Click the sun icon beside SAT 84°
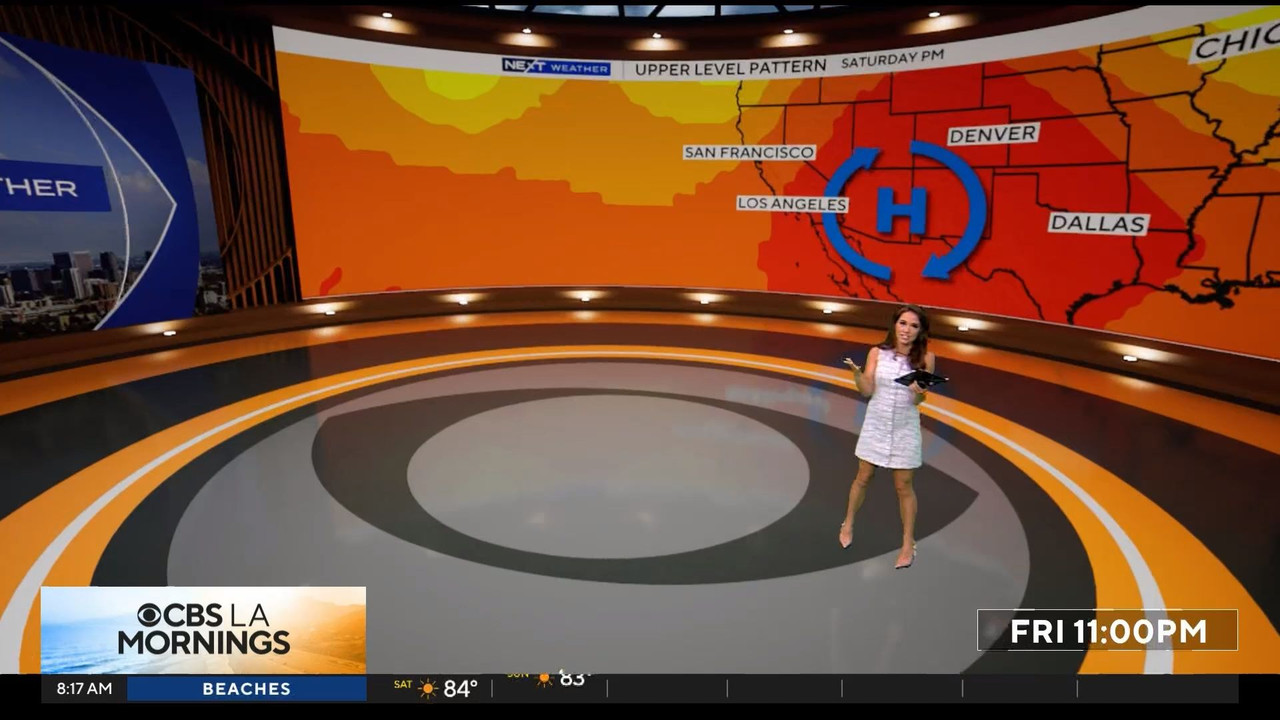Viewport: 1280px width, 720px height. coord(428,689)
